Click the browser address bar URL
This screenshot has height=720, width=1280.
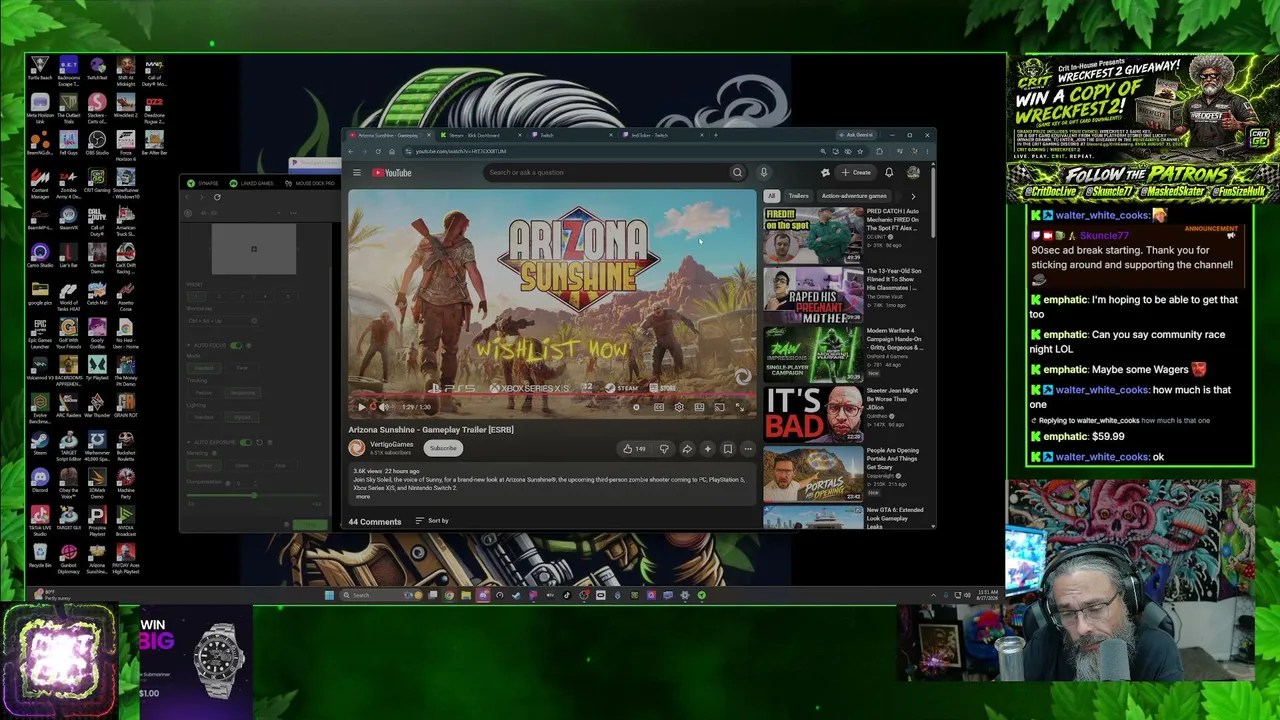tap(461, 151)
